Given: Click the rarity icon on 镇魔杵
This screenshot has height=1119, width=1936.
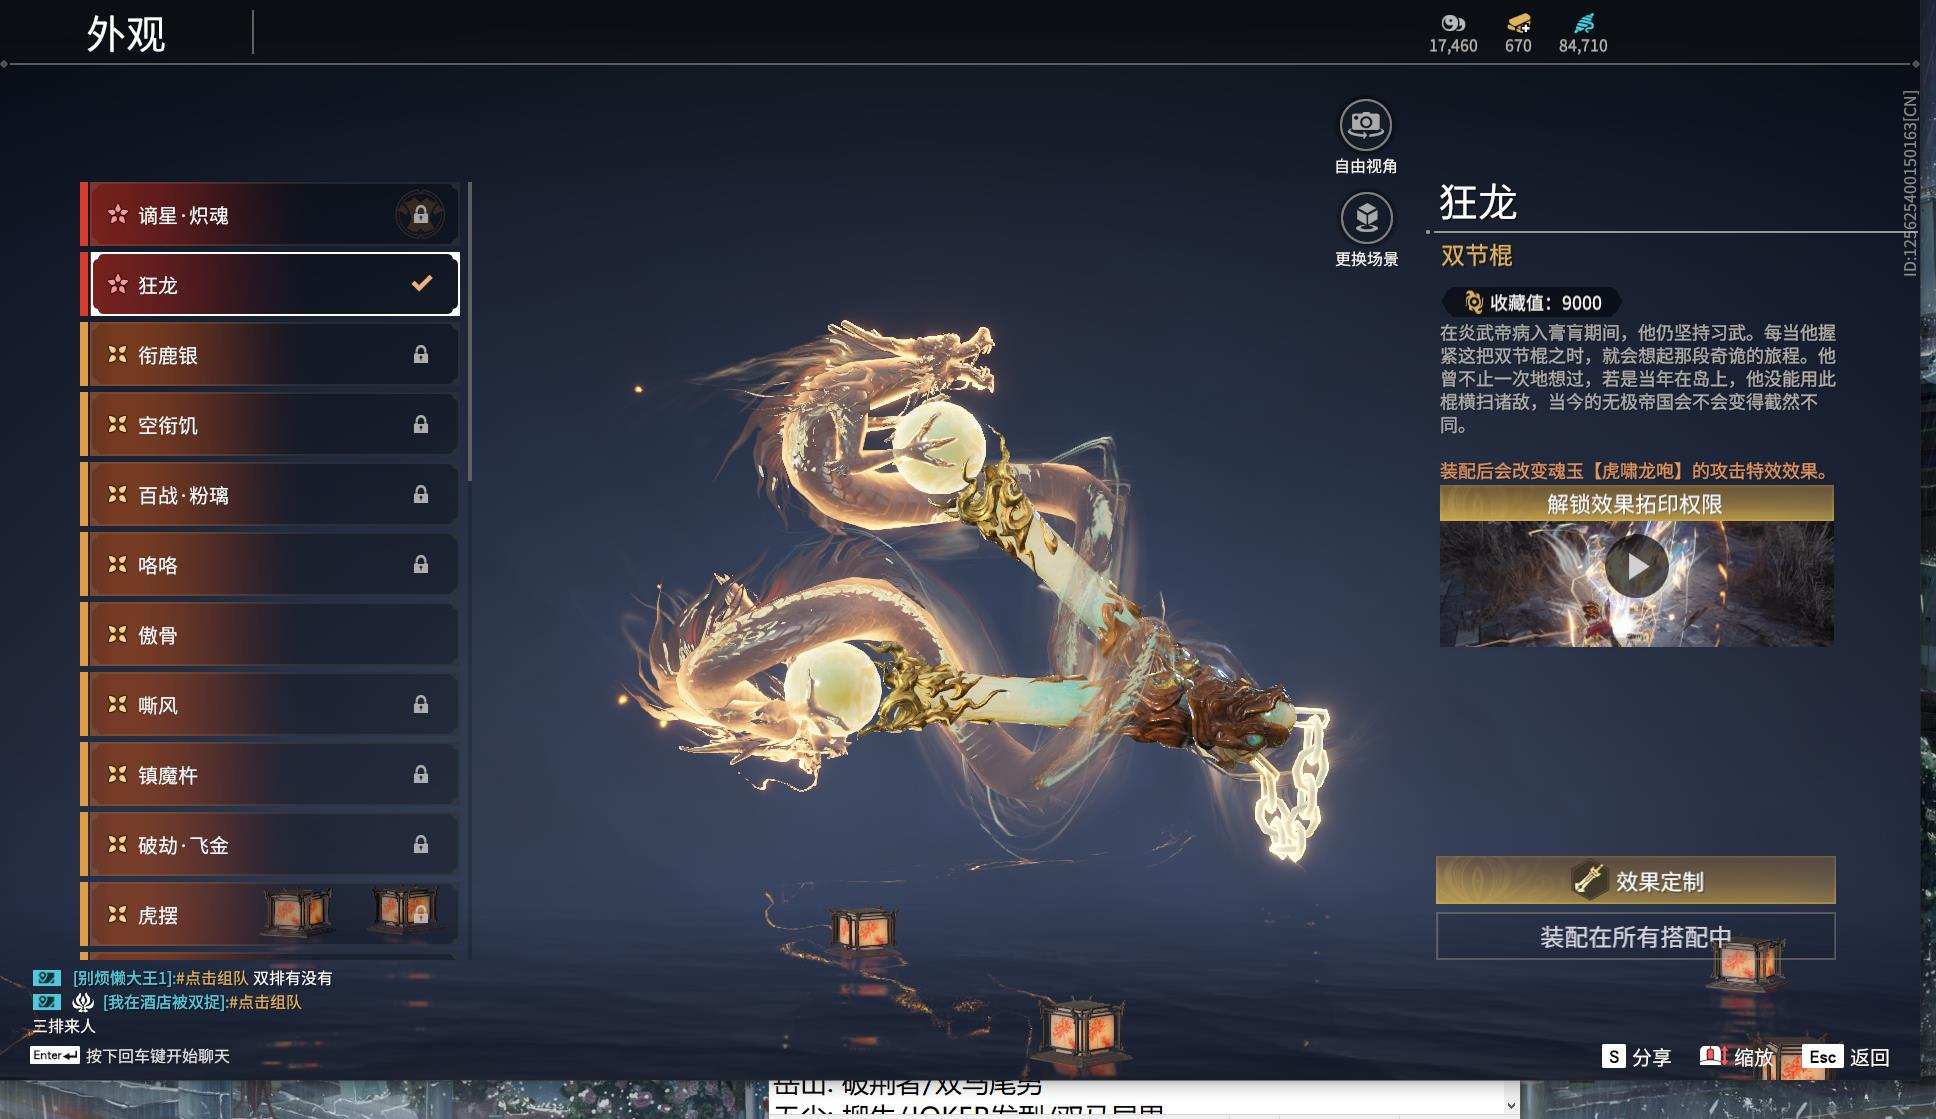Looking at the screenshot, I should click(117, 774).
